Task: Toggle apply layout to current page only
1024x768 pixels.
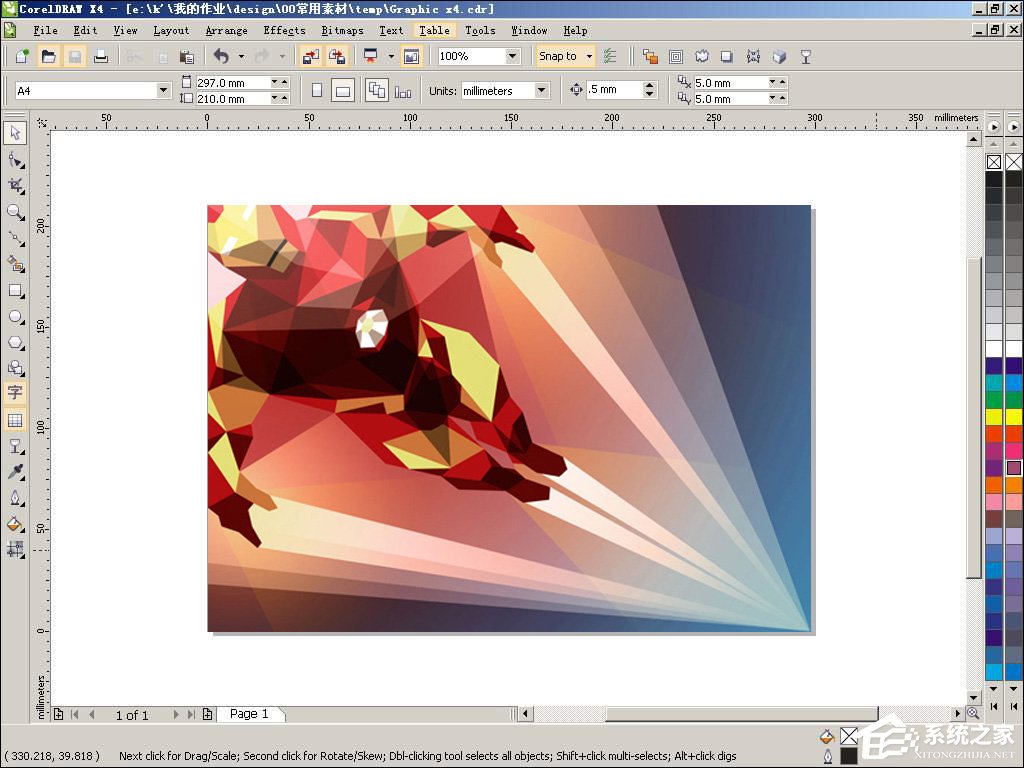Action: [x=403, y=91]
